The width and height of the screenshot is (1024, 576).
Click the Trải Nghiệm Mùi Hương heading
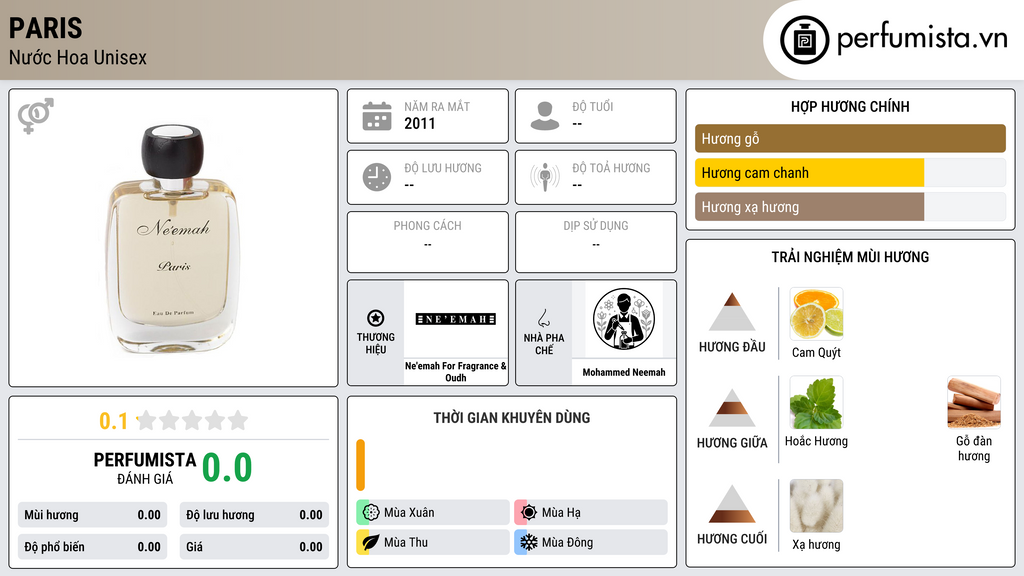[x=850, y=257]
